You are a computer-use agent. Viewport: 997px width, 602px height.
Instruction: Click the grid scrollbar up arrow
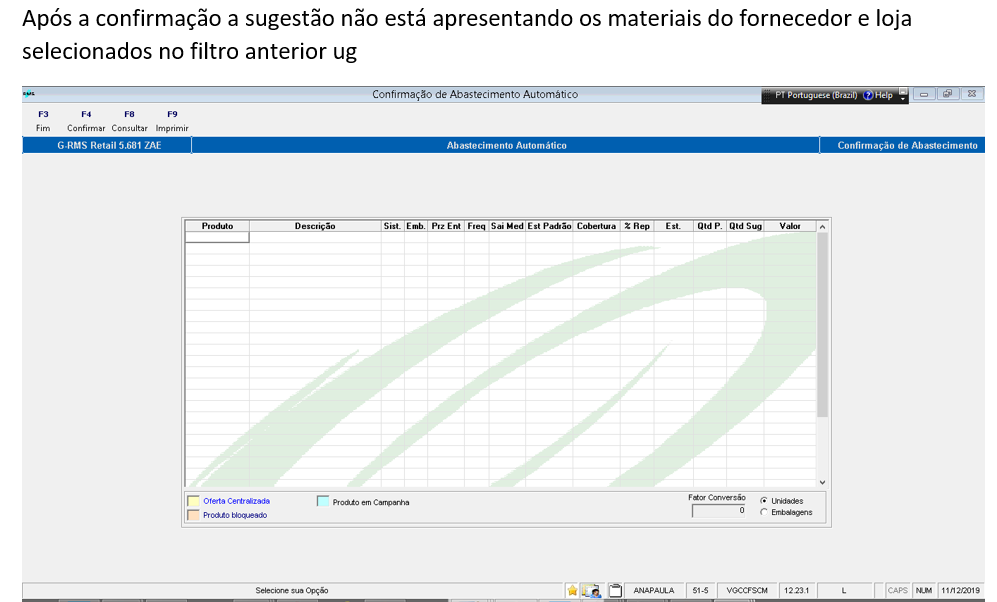pos(822,227)
